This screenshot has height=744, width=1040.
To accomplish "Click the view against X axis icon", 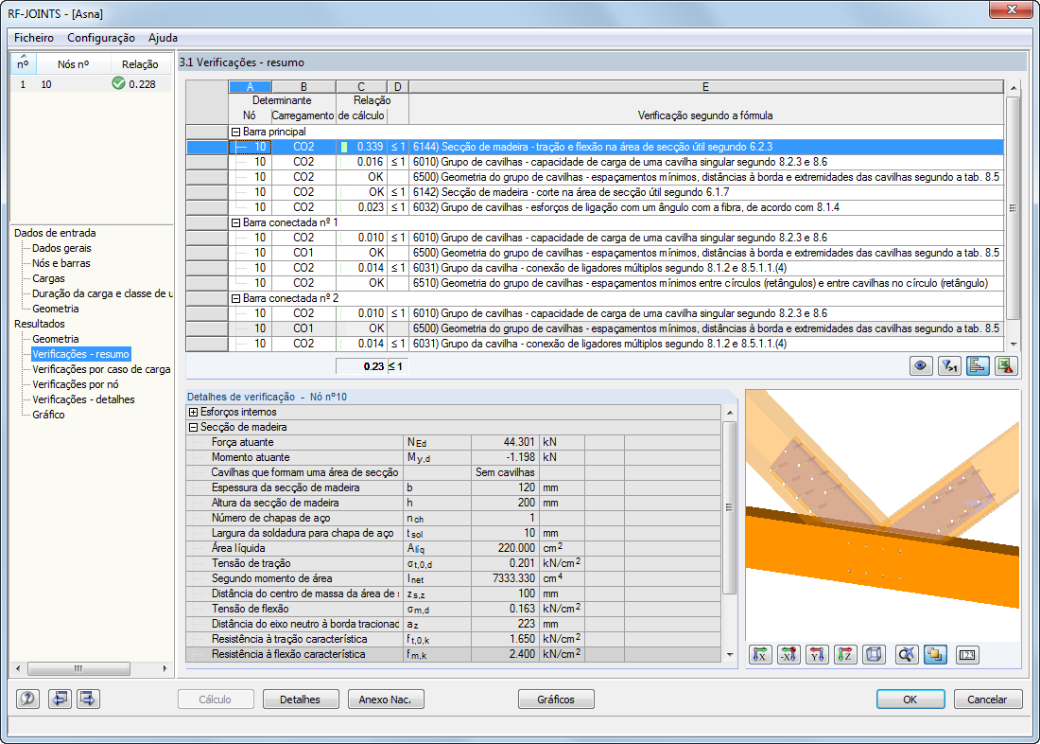I will click(x=789, y=655).
